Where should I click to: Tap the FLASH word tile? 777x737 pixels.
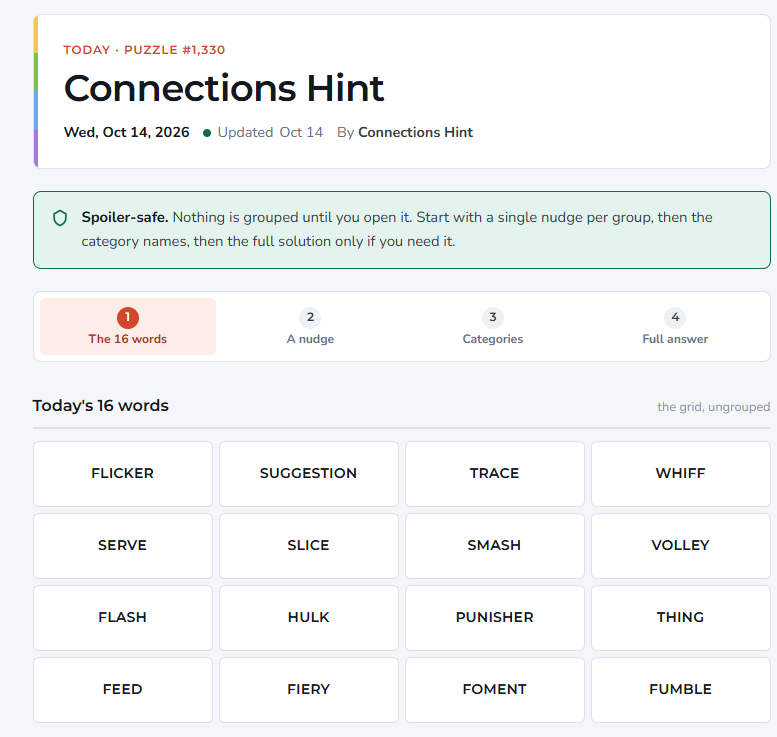[123, 618]
